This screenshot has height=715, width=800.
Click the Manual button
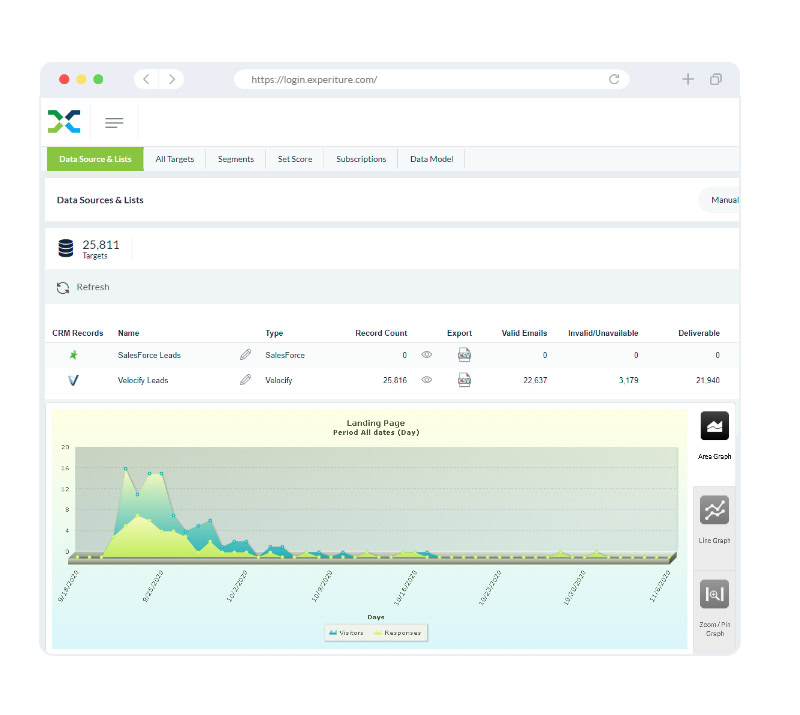tap(719, 200)
